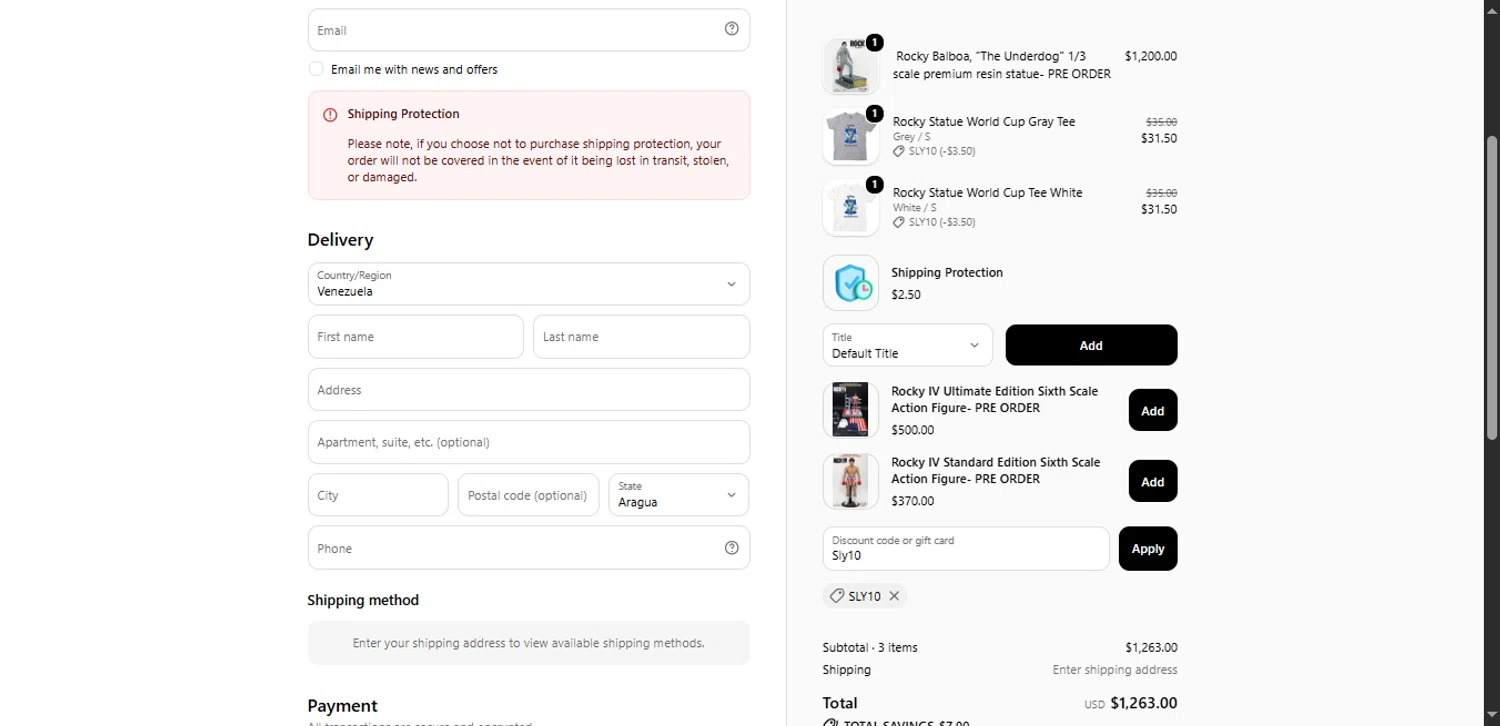Click the Rocky IV Ultimate Edition $500.00 price
This screenshot has width=1500, height=726.
(913, 430)
